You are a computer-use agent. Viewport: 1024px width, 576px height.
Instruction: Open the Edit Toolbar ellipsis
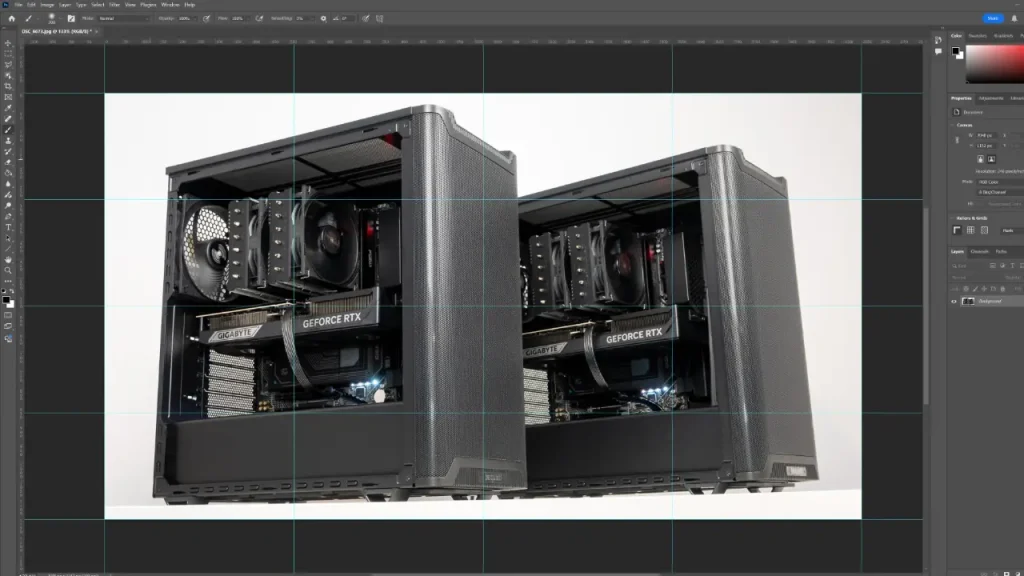click(8, 281)
